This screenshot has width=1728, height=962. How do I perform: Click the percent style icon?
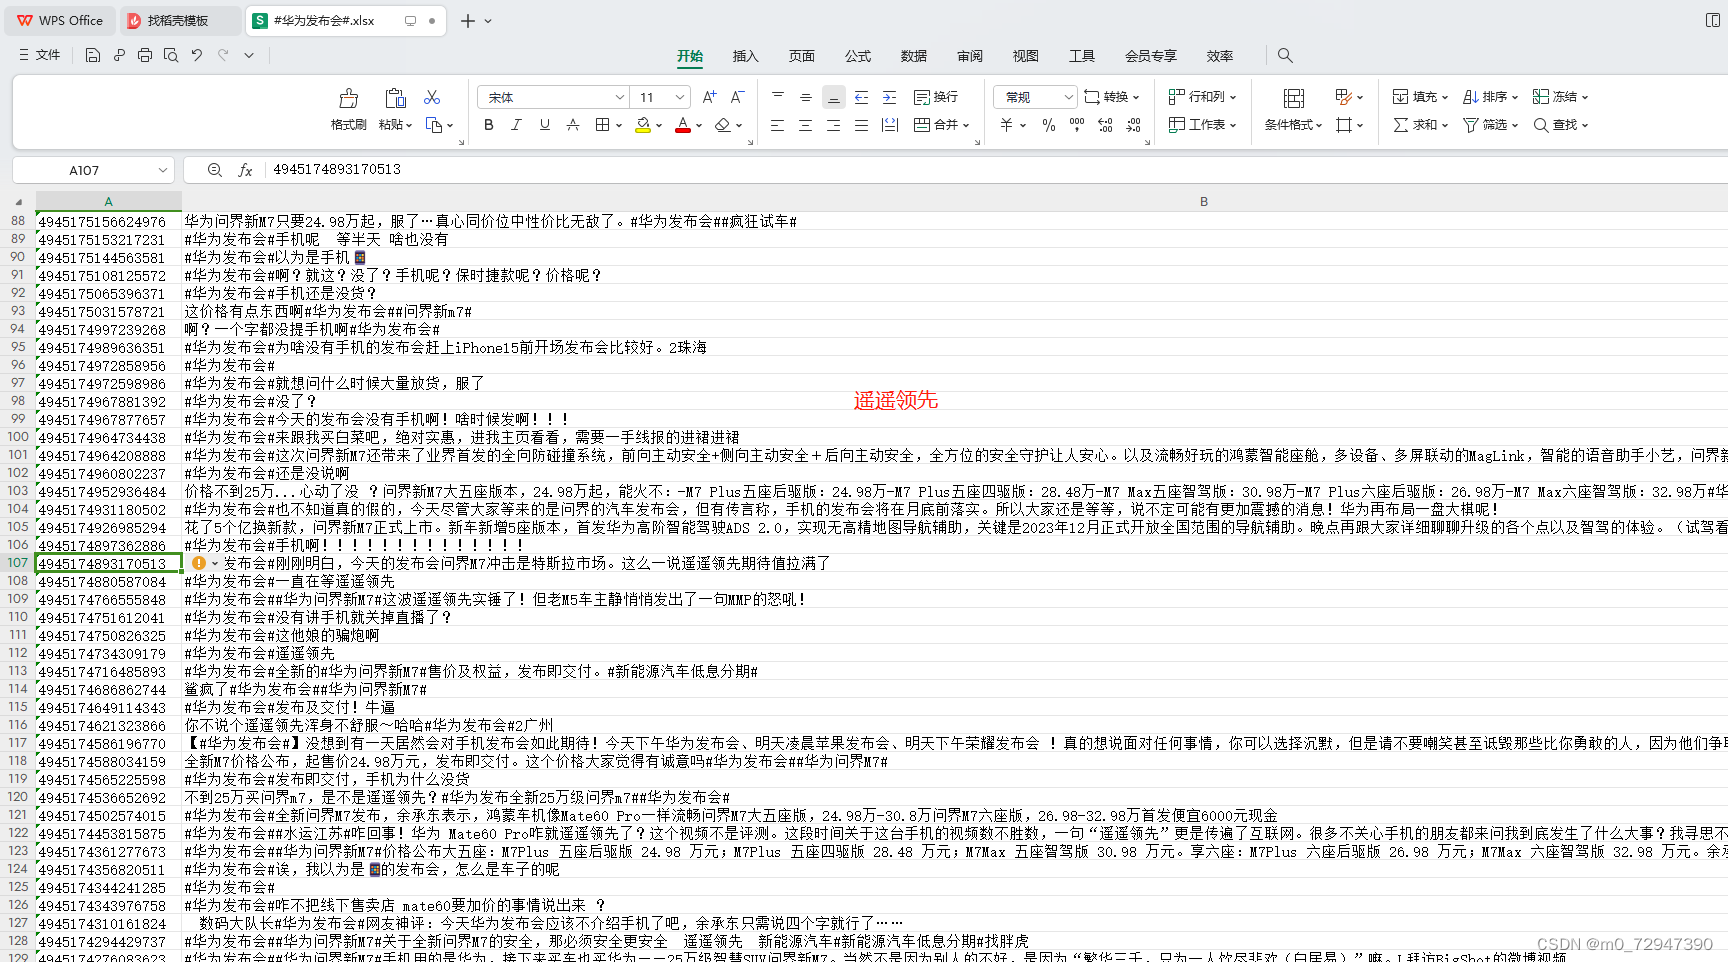(x=1048, y=125)
